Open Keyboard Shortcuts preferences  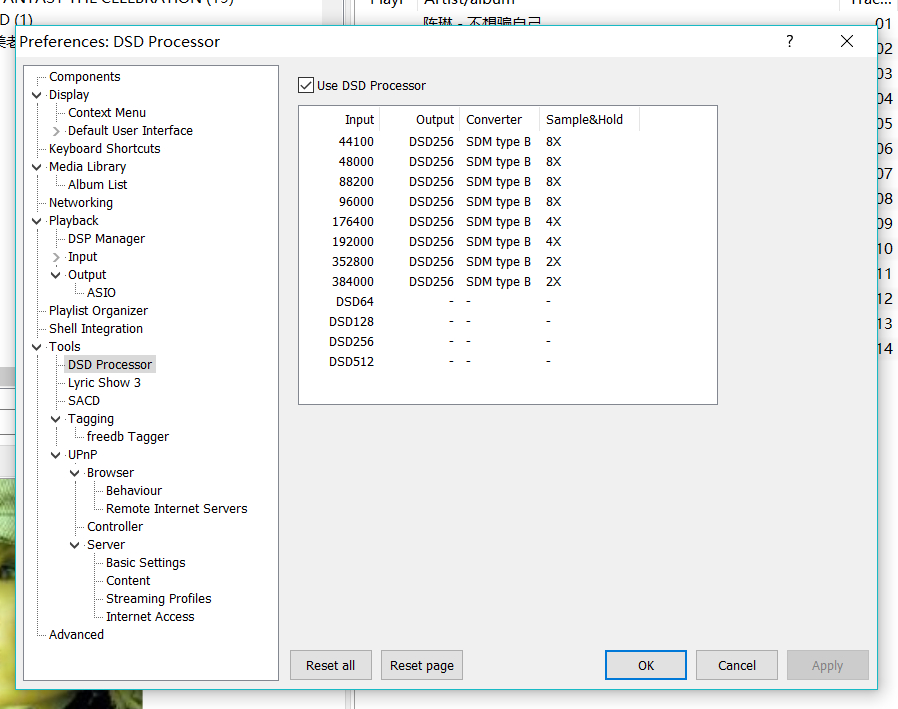tap(104, 149)
